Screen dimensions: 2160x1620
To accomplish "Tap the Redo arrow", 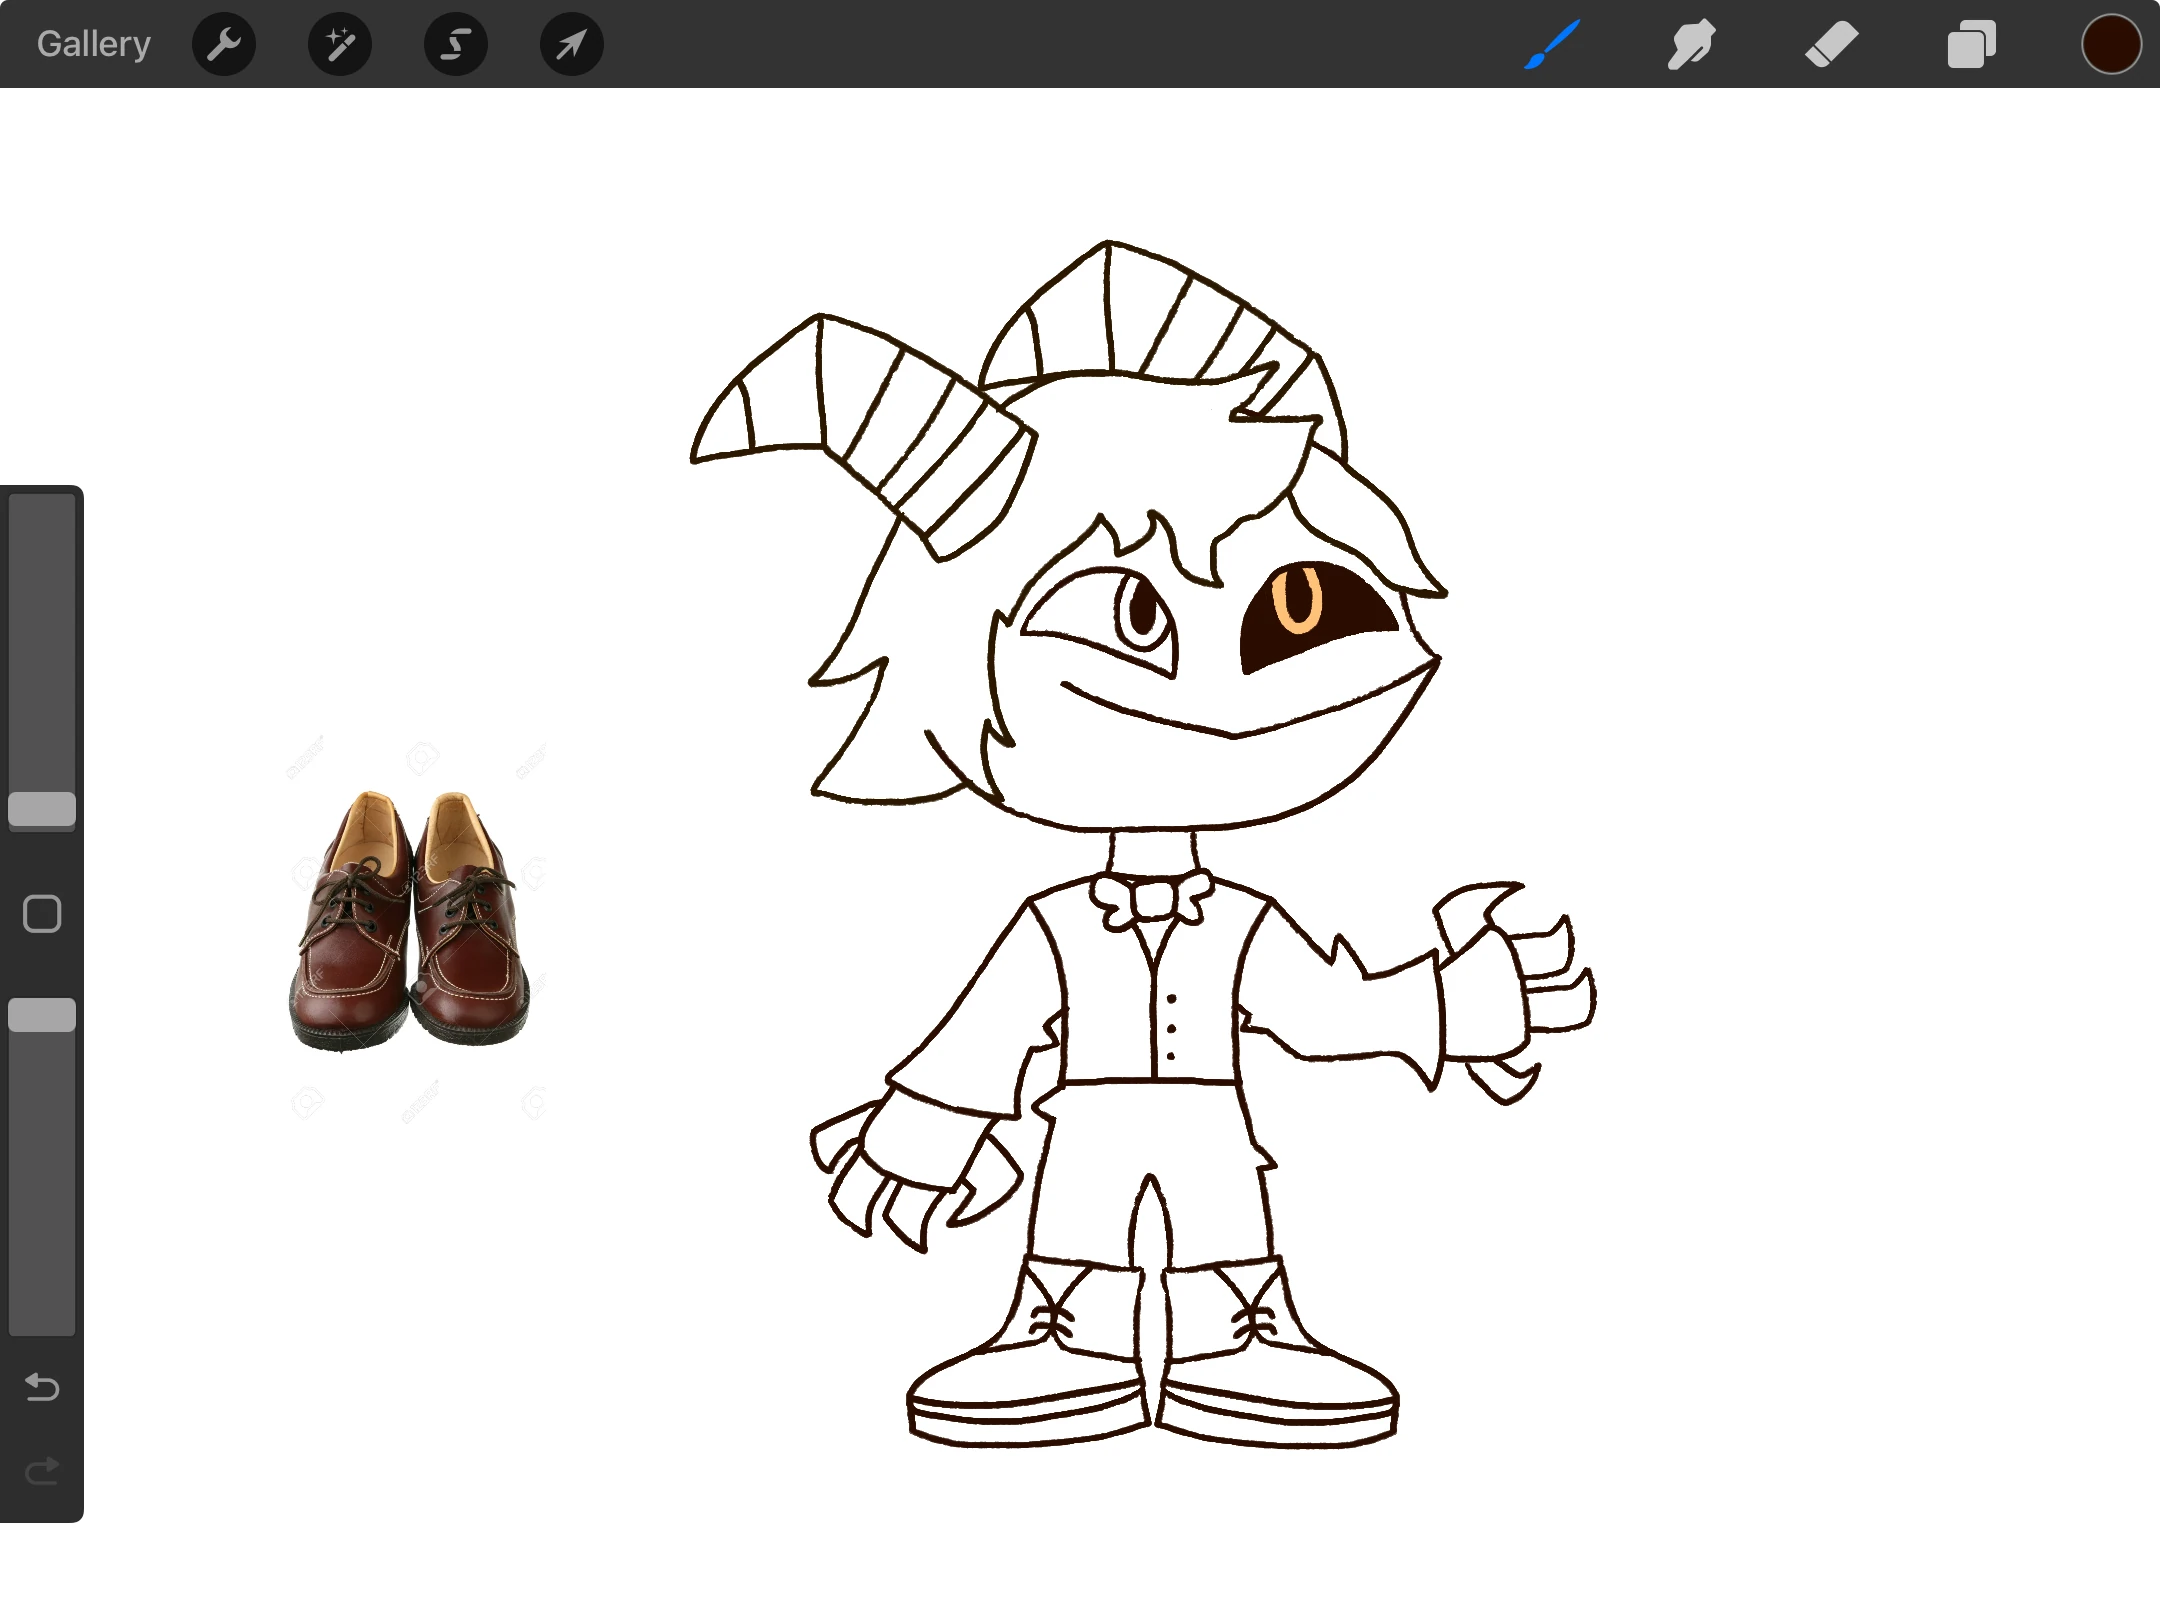I will coord(42,1471).
